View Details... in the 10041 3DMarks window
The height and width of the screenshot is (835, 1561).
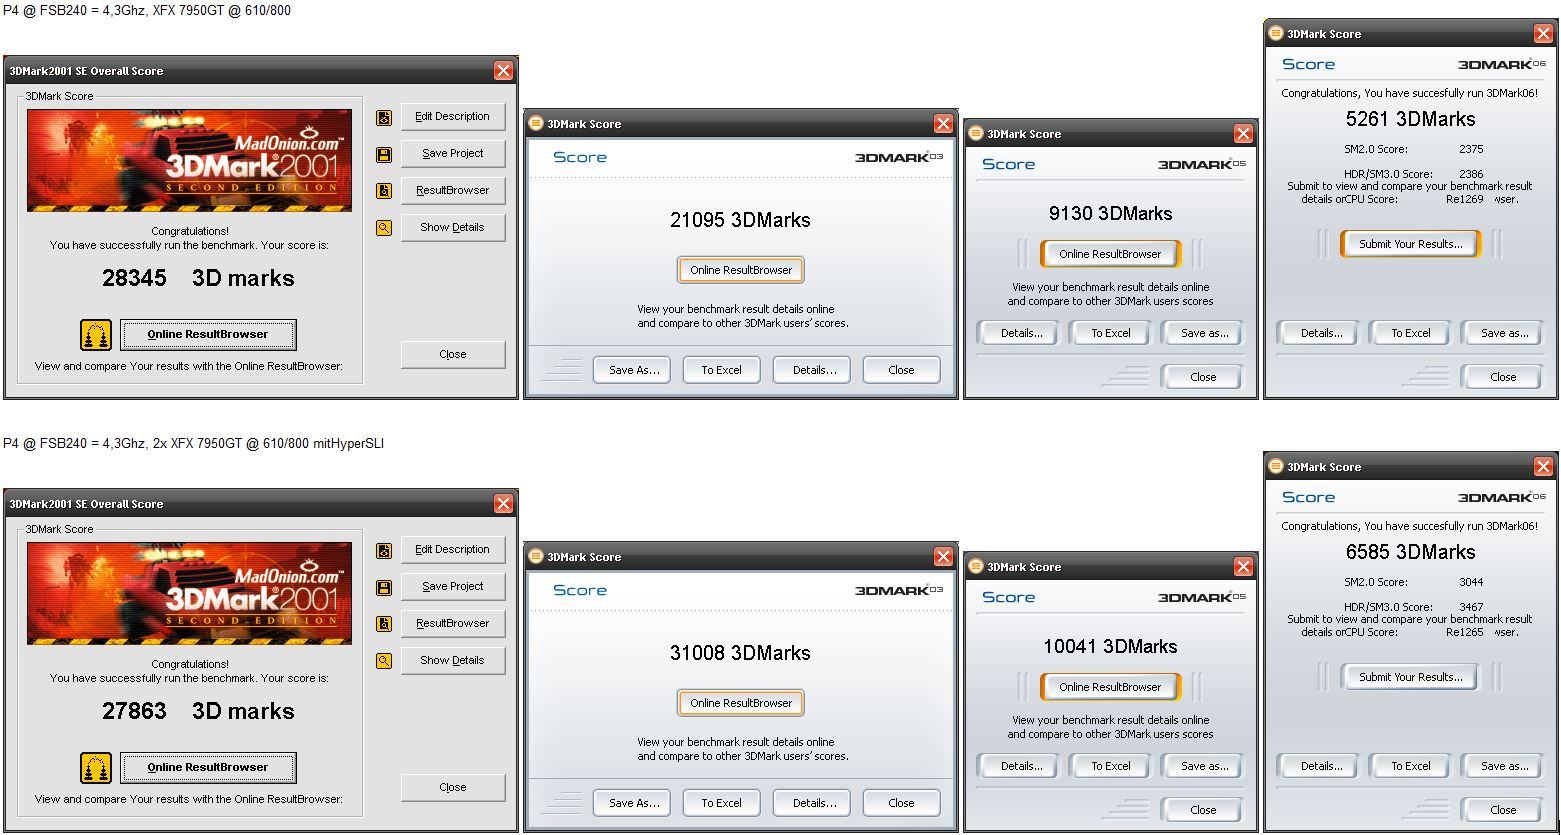[x=1021, y=766]
